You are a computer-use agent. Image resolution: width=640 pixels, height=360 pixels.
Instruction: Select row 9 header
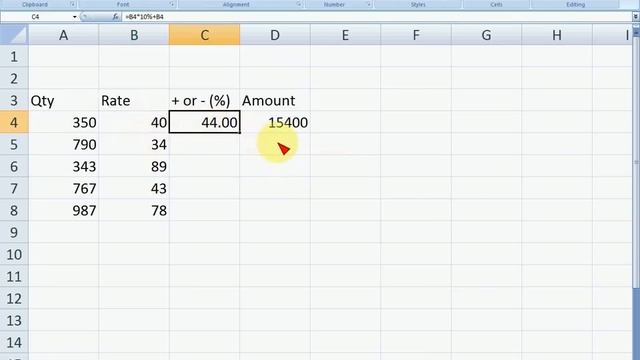pos(14,233)
